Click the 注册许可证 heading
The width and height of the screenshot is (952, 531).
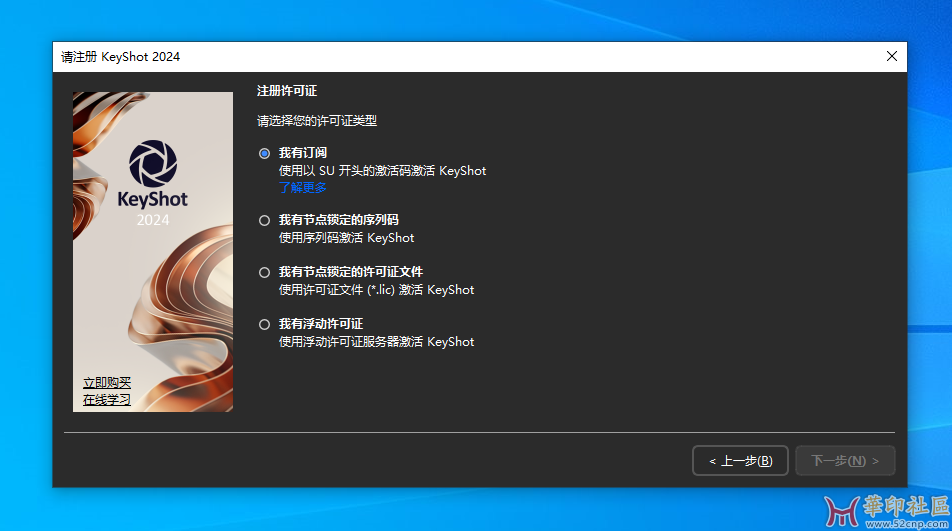point(287,91)
